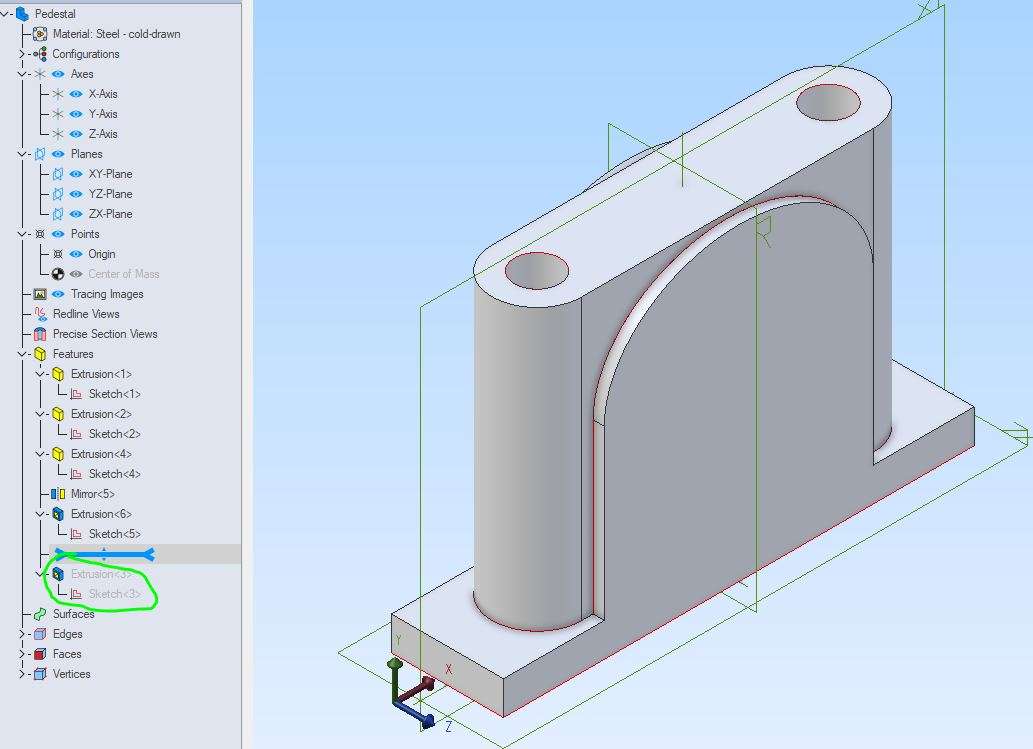Click the Redline Views icon
This screenshot has width=1033, height=749.
click(40, 314)
